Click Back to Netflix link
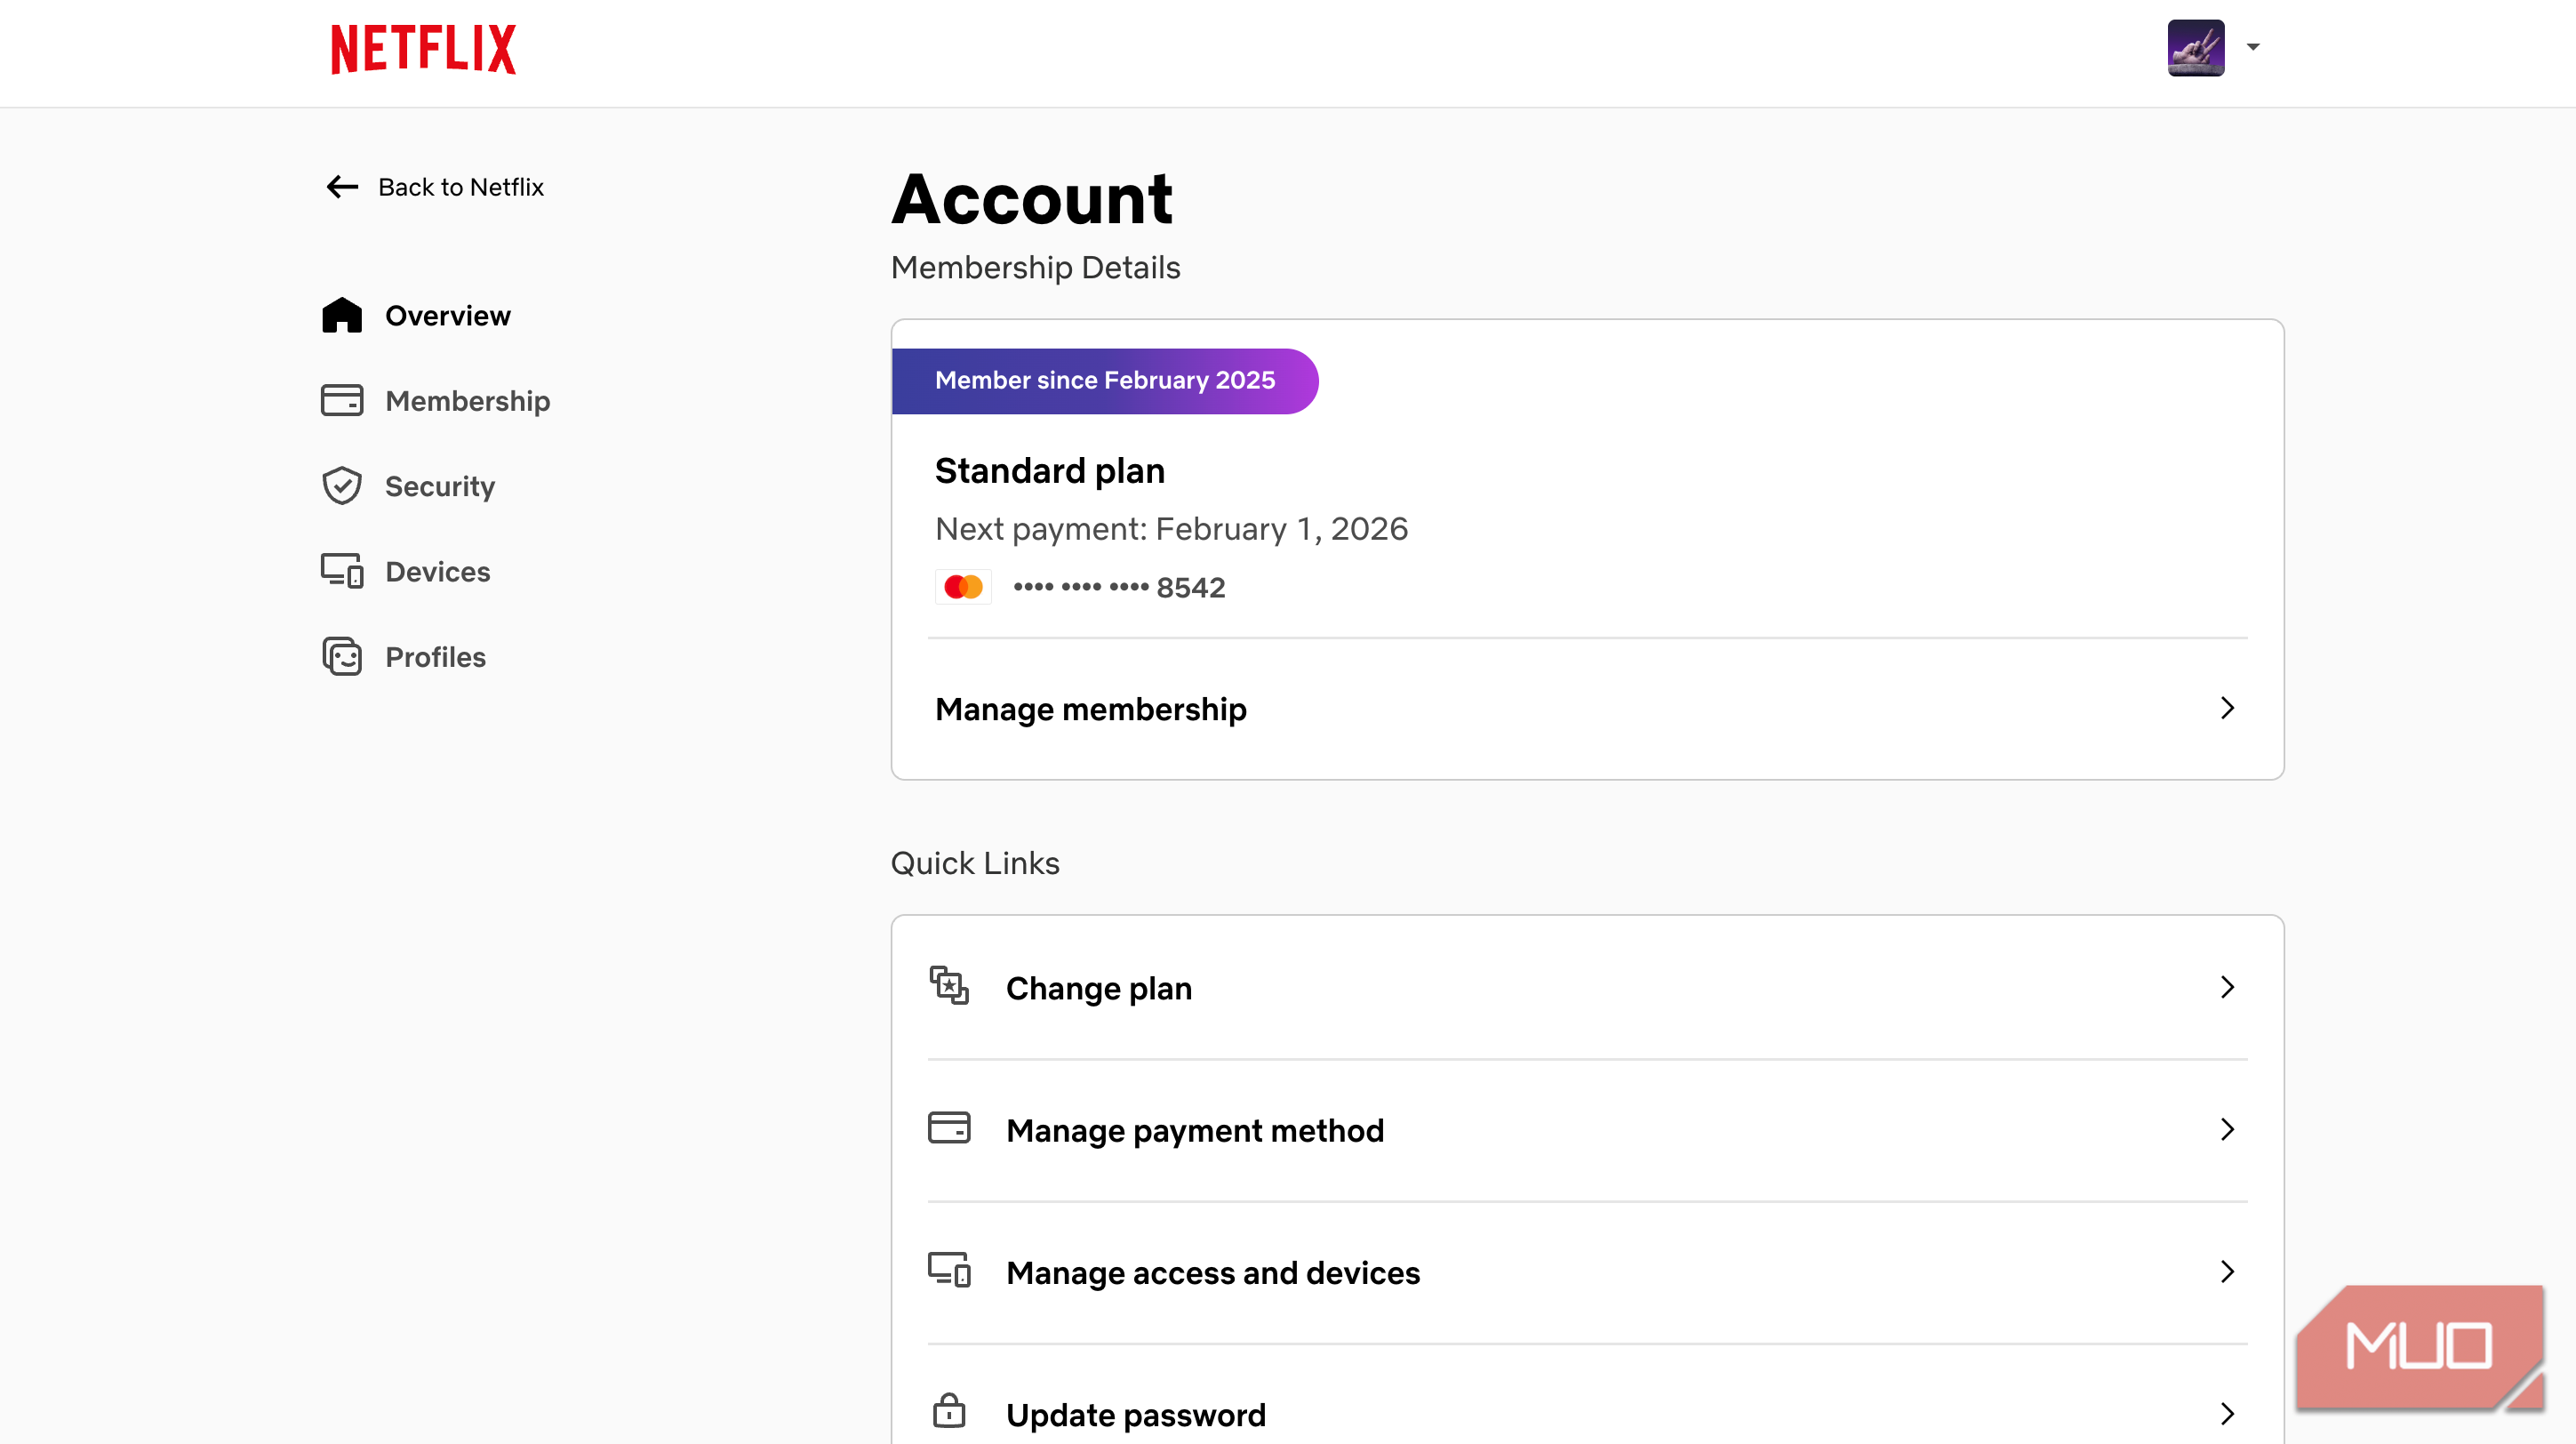The image size is (2576, 1444). (x=460, y=187)
